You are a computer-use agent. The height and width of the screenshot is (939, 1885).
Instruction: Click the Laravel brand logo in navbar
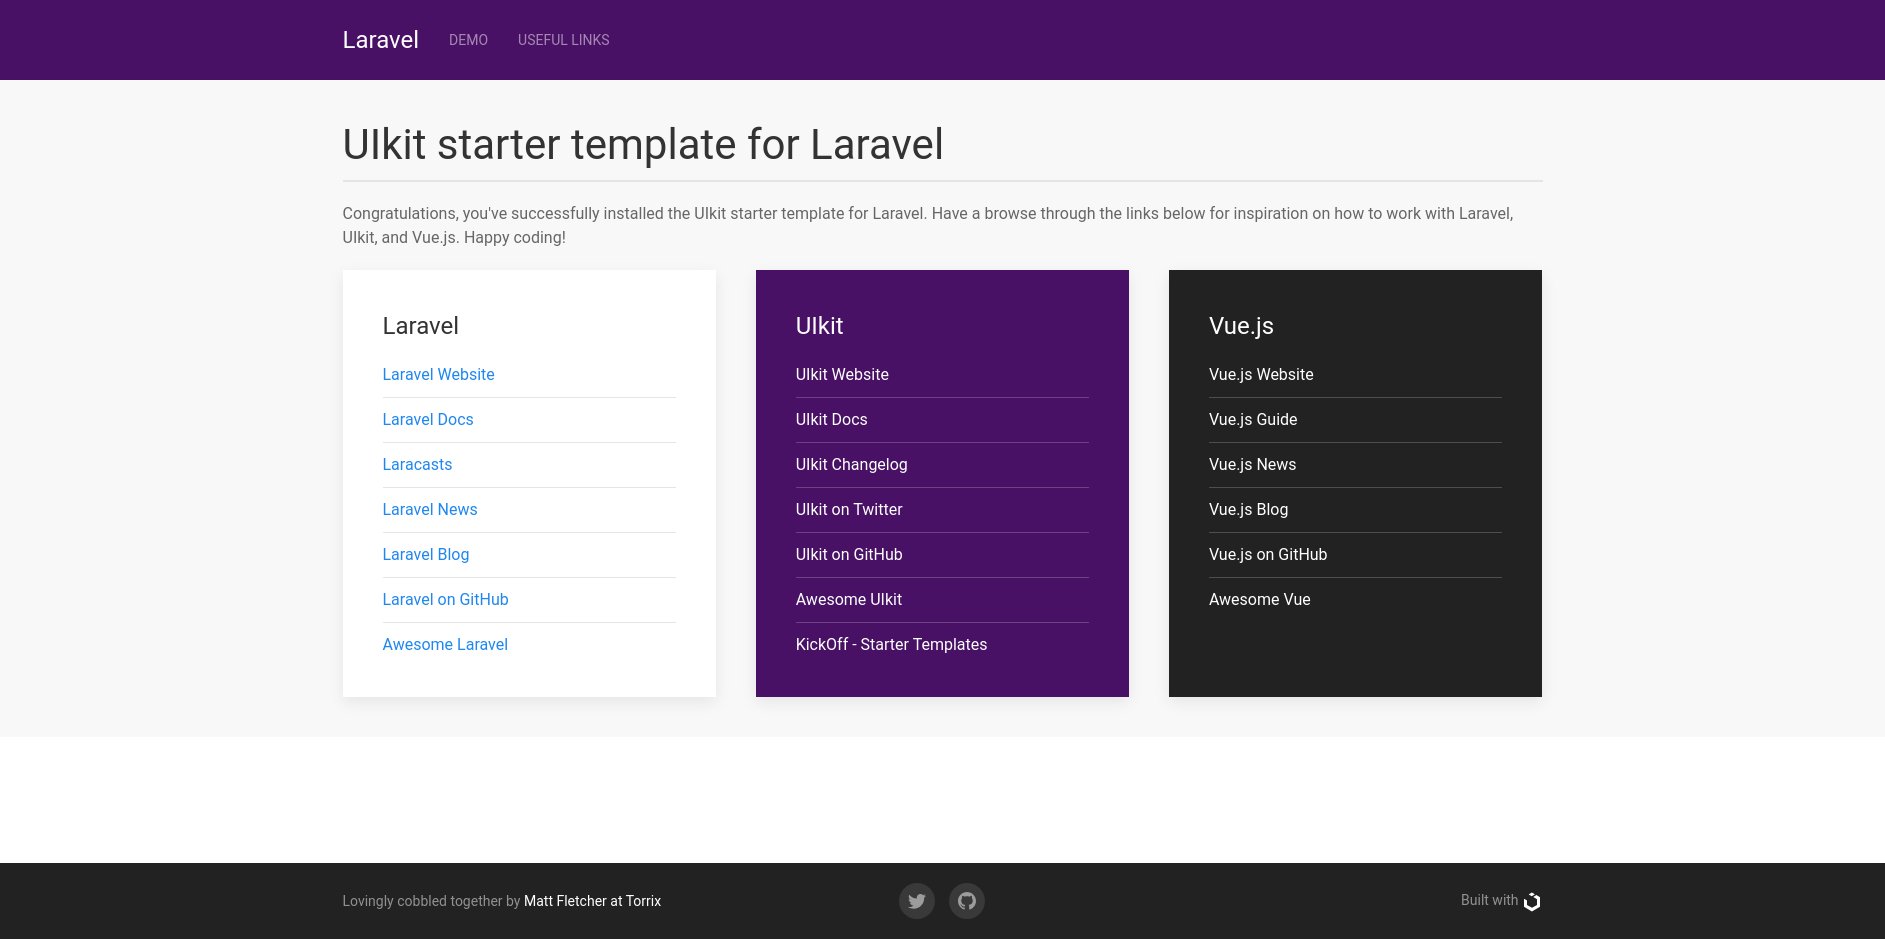[x=380, y=40]
